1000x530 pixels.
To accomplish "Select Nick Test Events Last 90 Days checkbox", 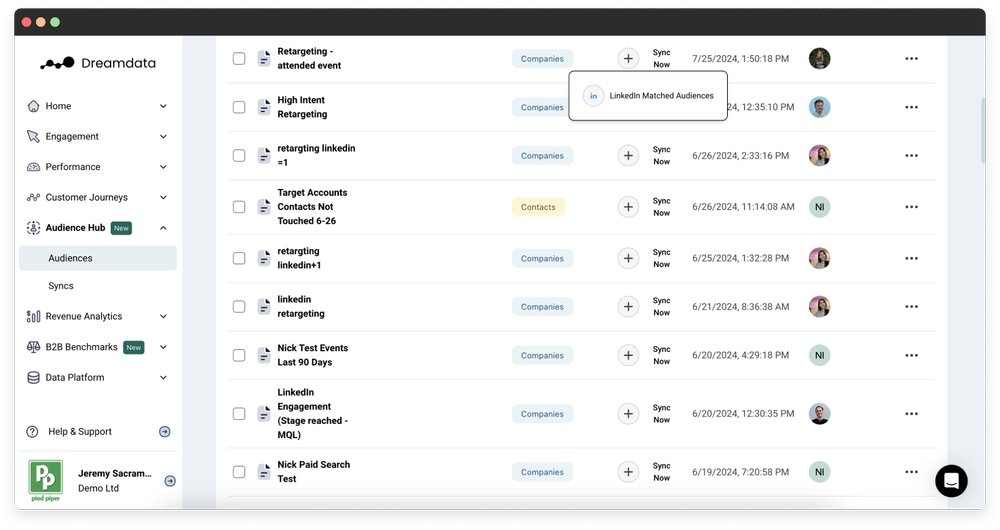I will (239, 355).
